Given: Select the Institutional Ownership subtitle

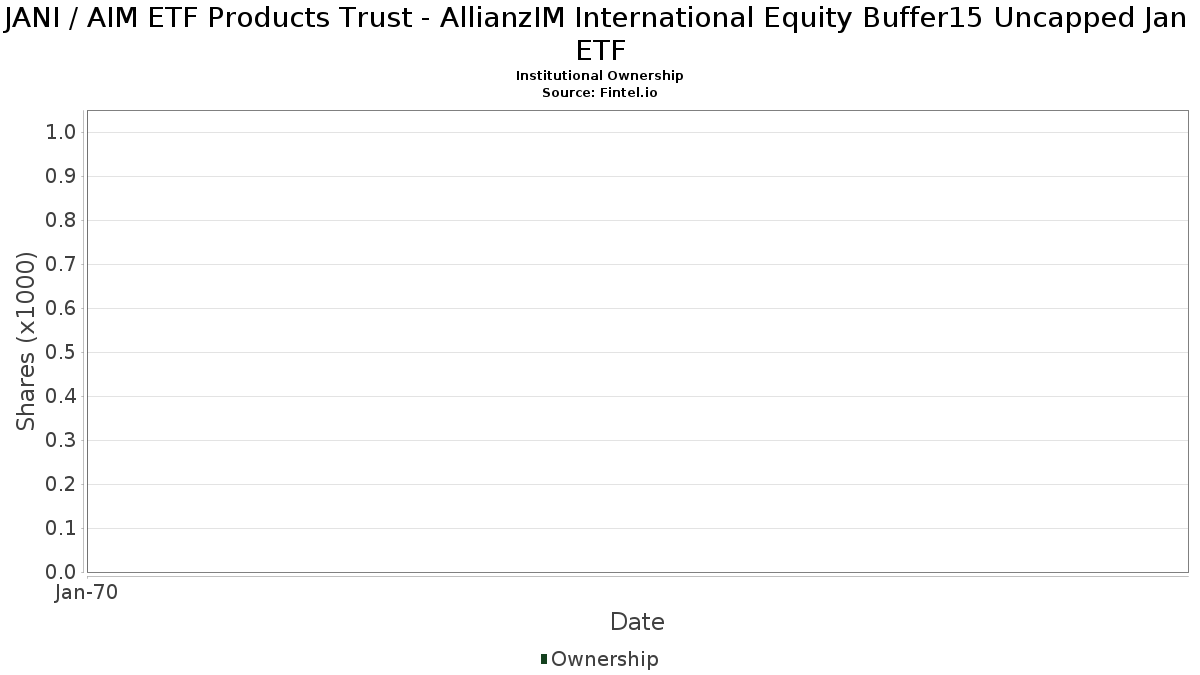Looking at the screenshot, I should pos(600,76).
